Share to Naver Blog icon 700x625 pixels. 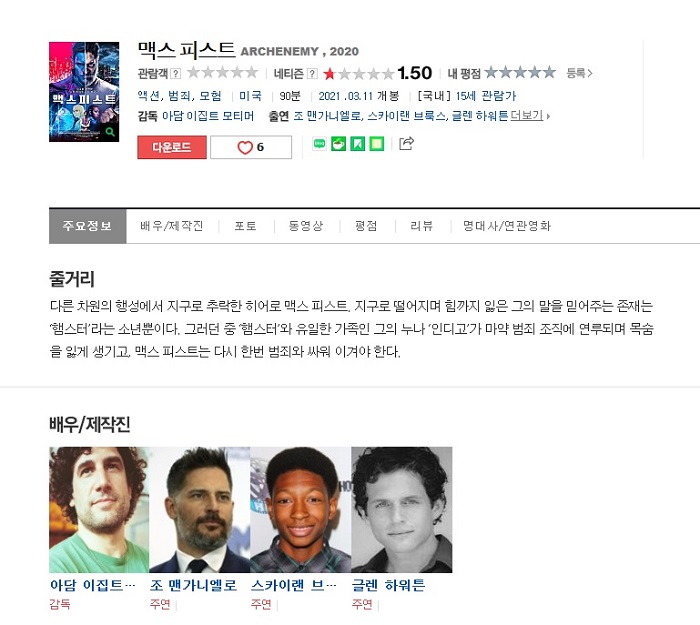(319, 144)
